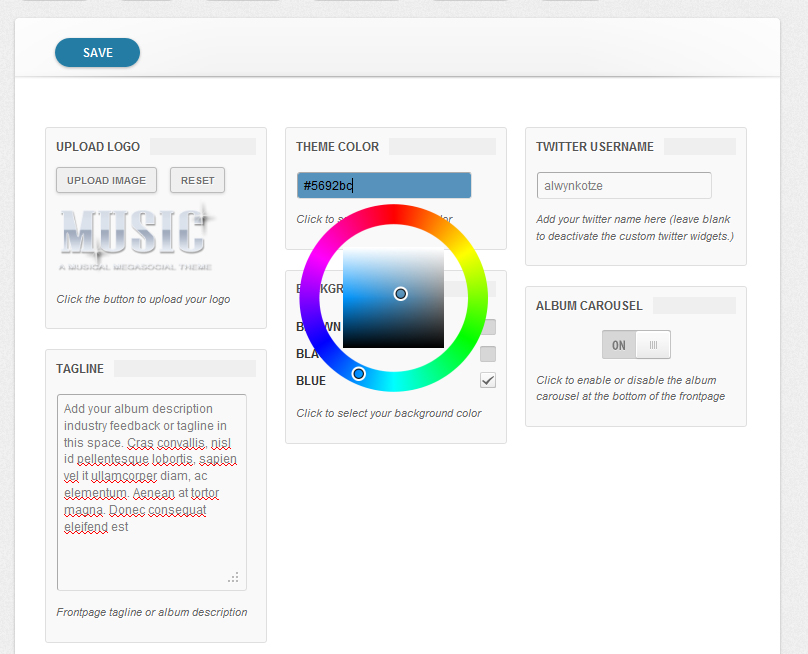
Task: Focus the Twitter username field
Action: coord(624,186)
